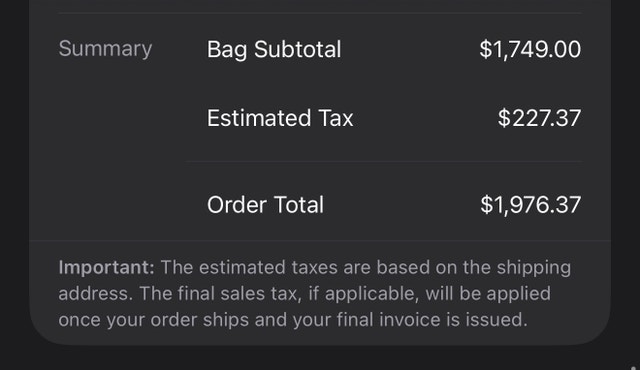This screenshot has height=370, width=640.
Task: Click the word 'Tax' in Estimated Tax
Action: [x=336, y=118]
